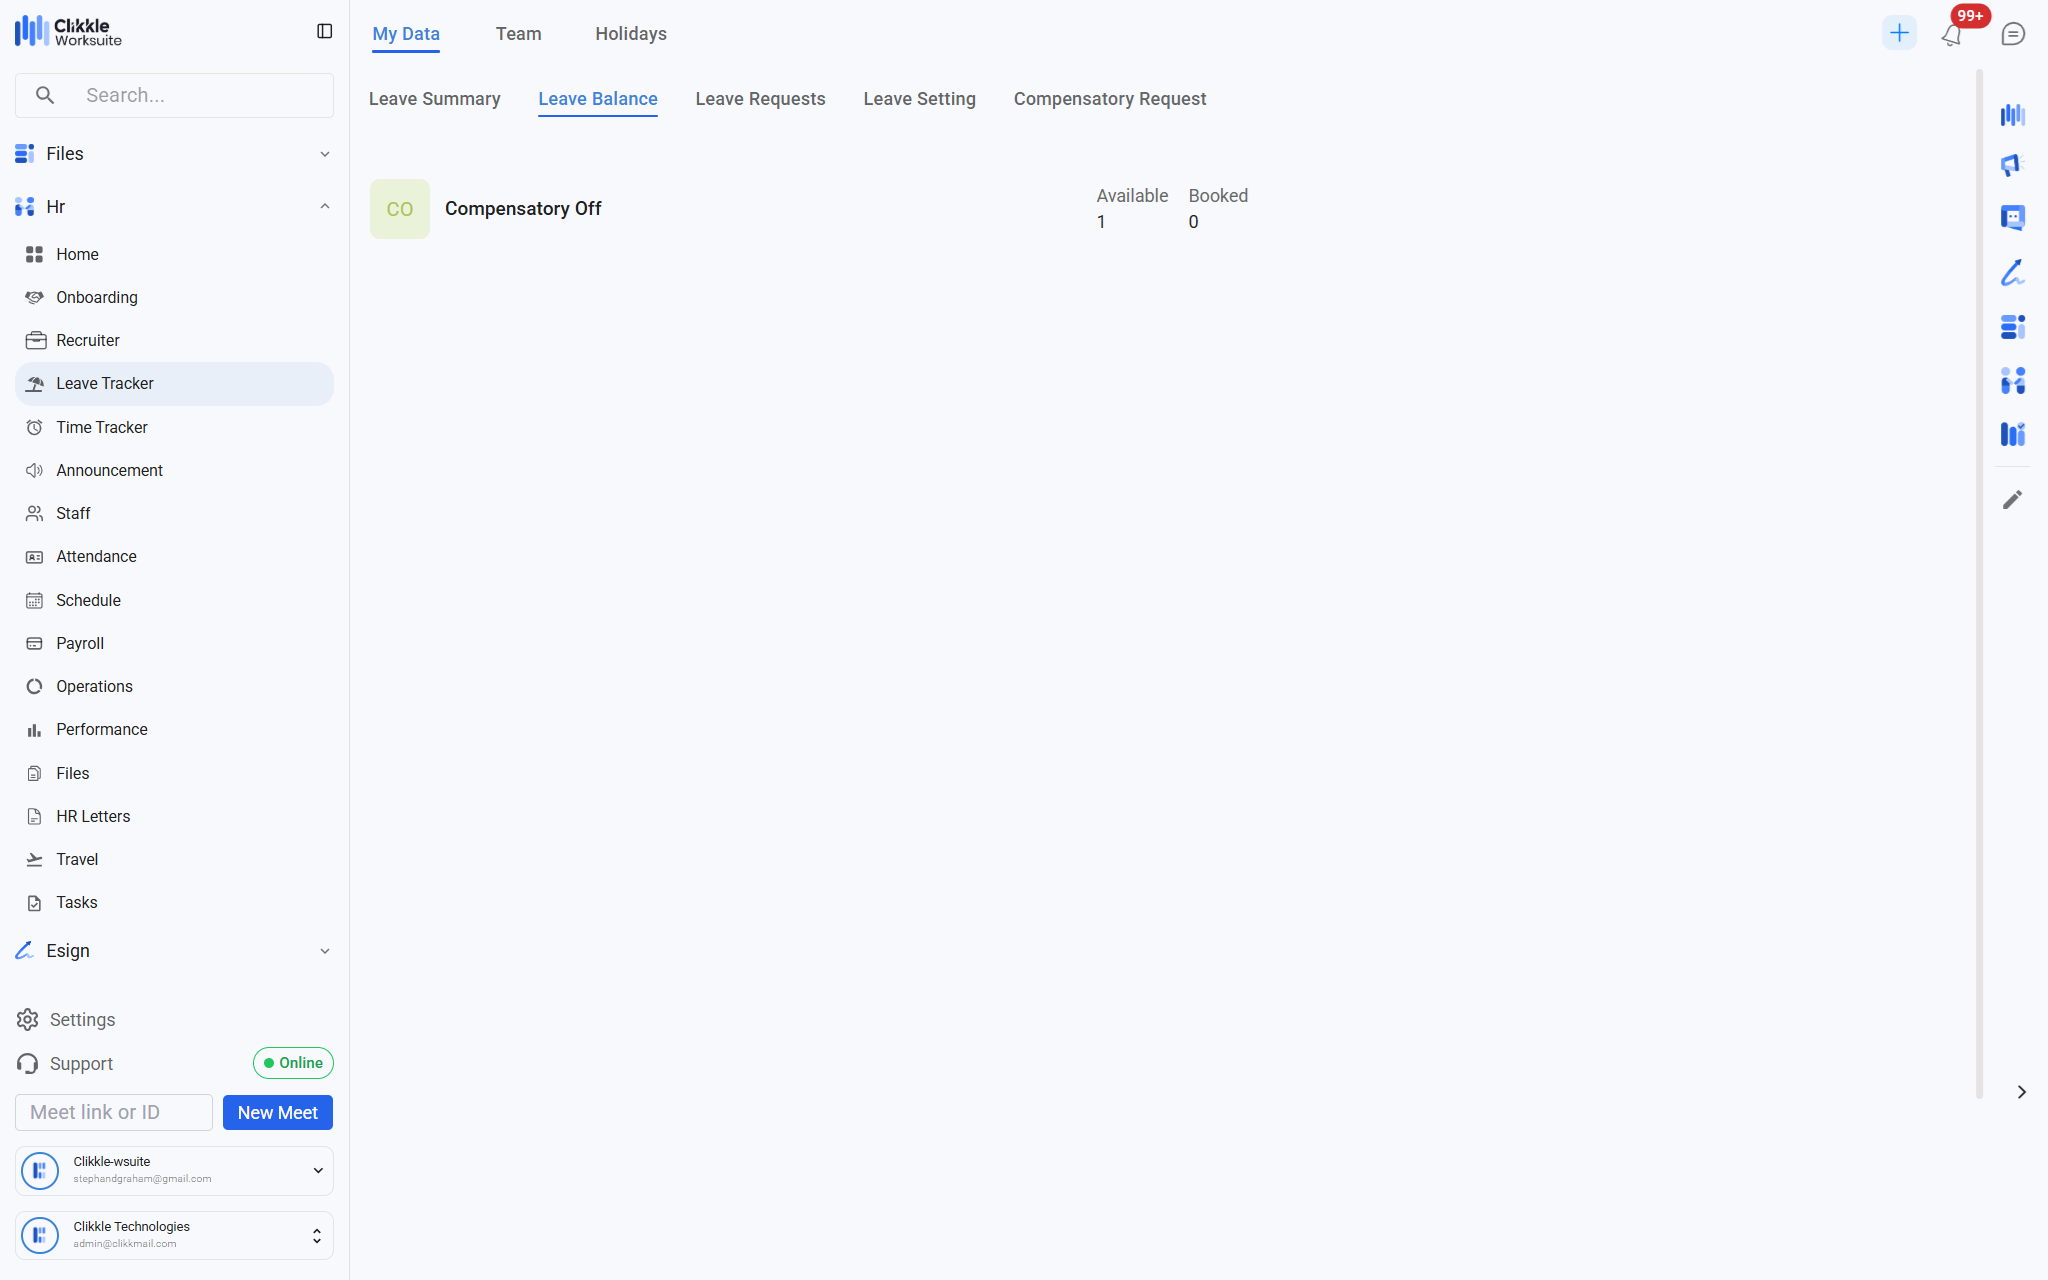Open the chat messages icon
This screenshot has width=2048, height=1280.
coord(2013,34)
